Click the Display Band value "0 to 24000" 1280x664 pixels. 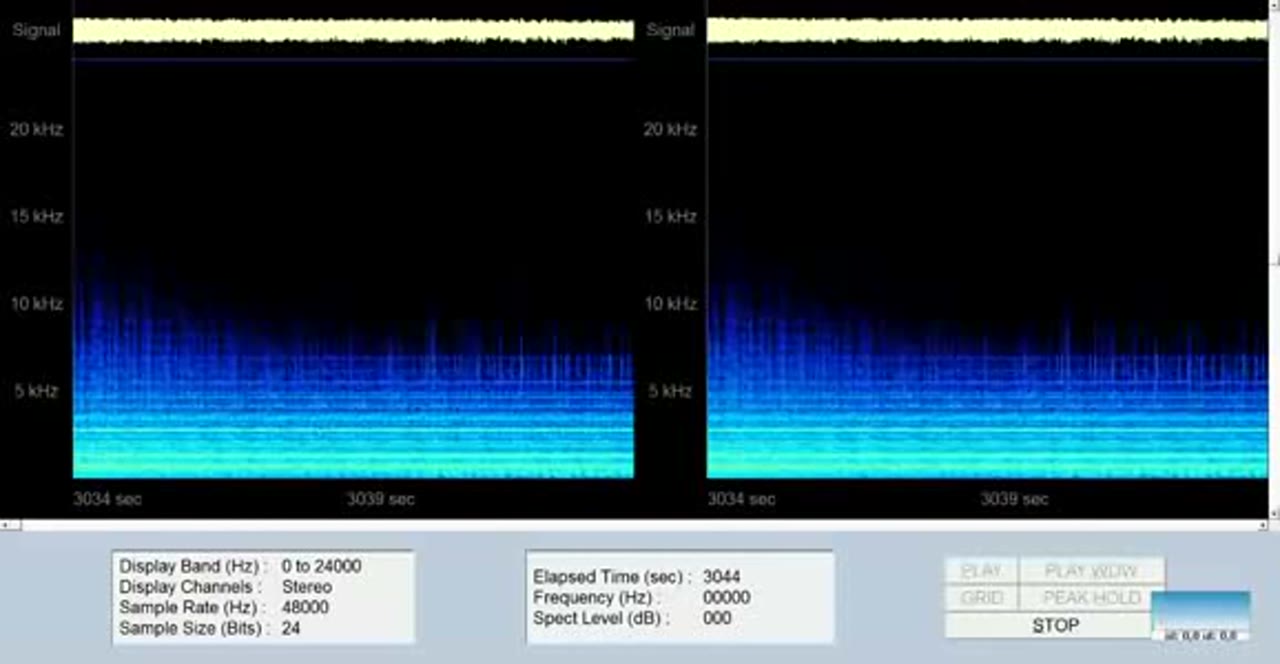tap(321, 566)
